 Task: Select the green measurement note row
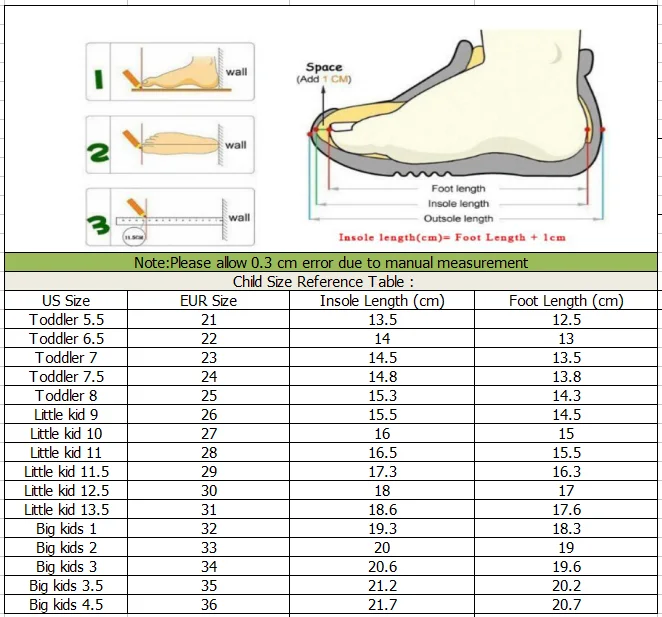click(x=331, y=263)
